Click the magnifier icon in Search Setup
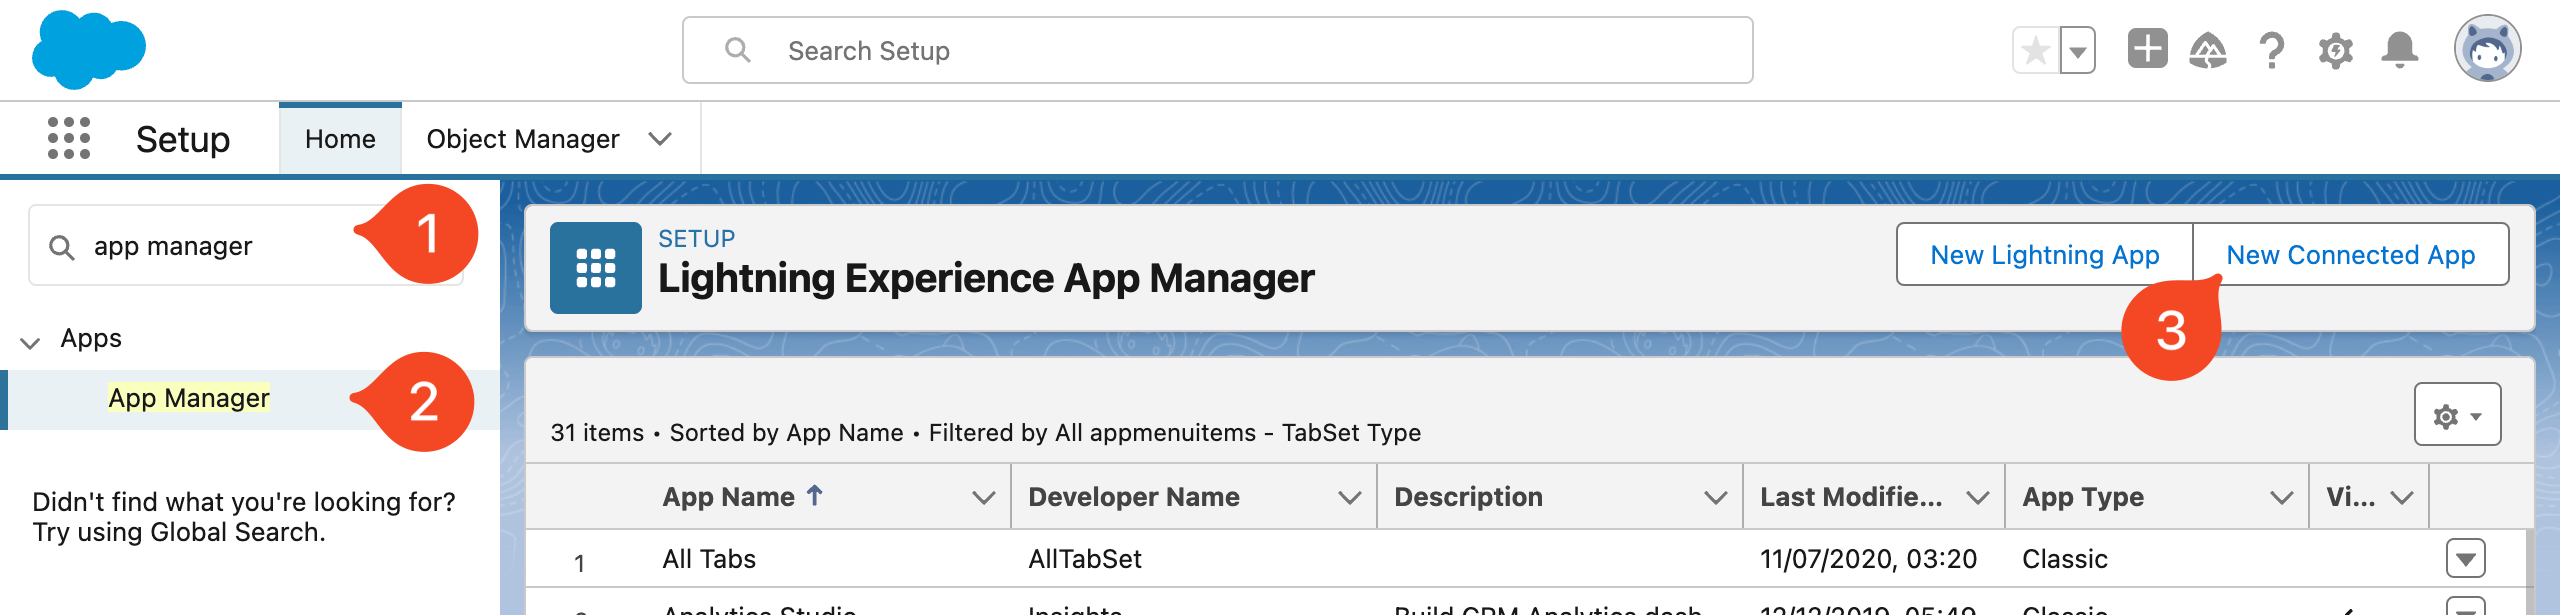The height and width of the screenshot is (615, 2560). 738,50
